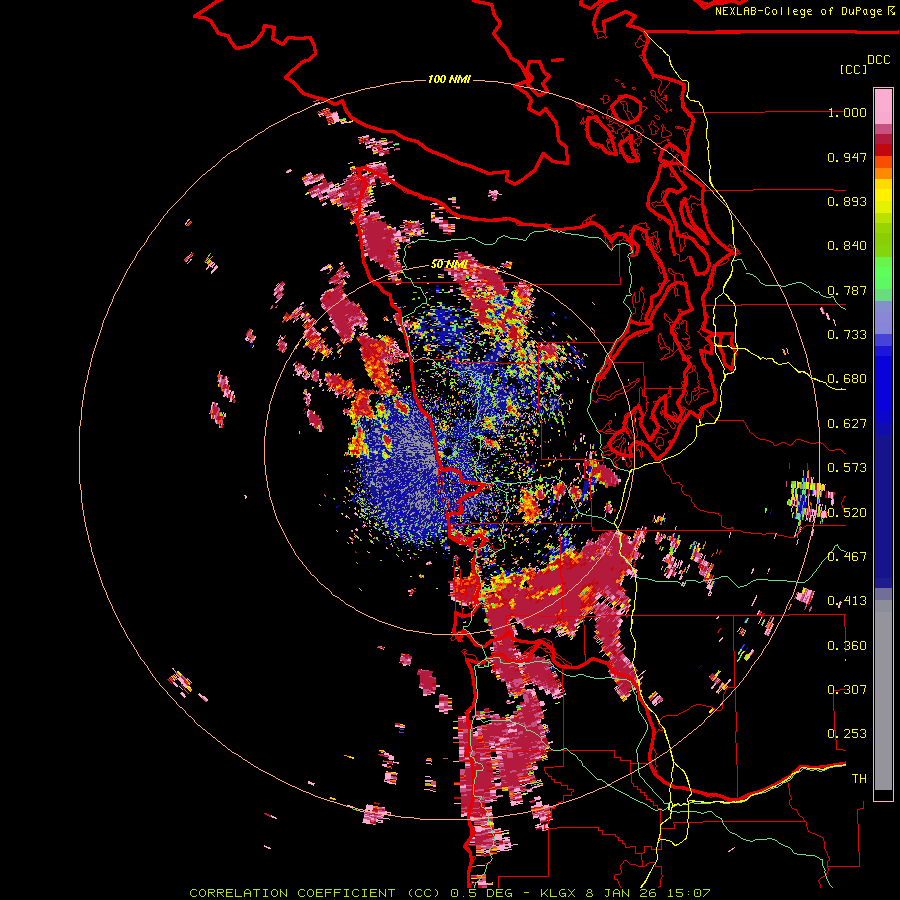900x900 pixels.
Task: Click the [CC] units label
Action: tap(854, 69)
